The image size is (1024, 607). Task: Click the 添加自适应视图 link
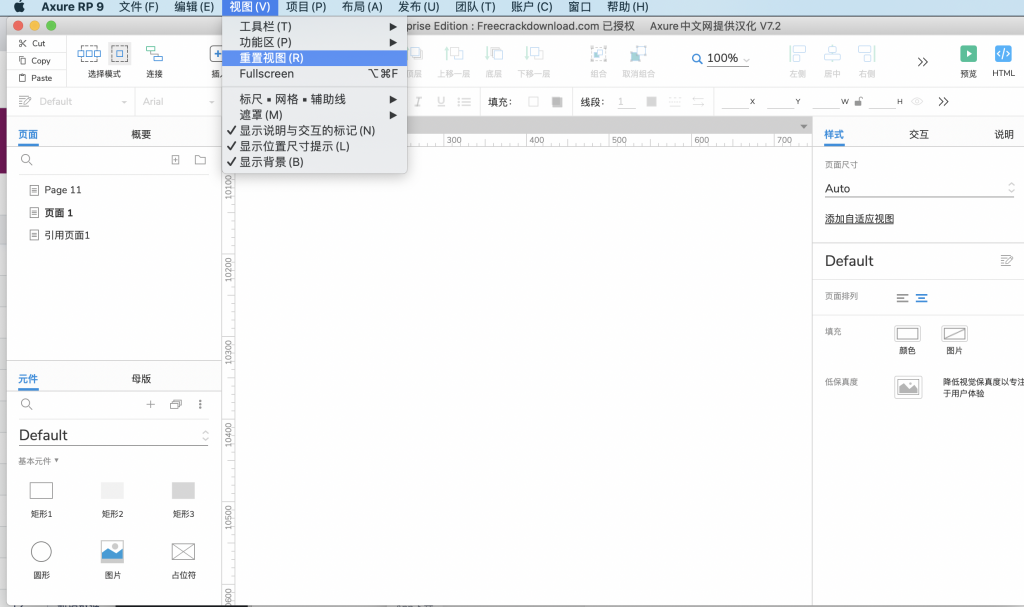pyautogui.click(x=859, y=219)
